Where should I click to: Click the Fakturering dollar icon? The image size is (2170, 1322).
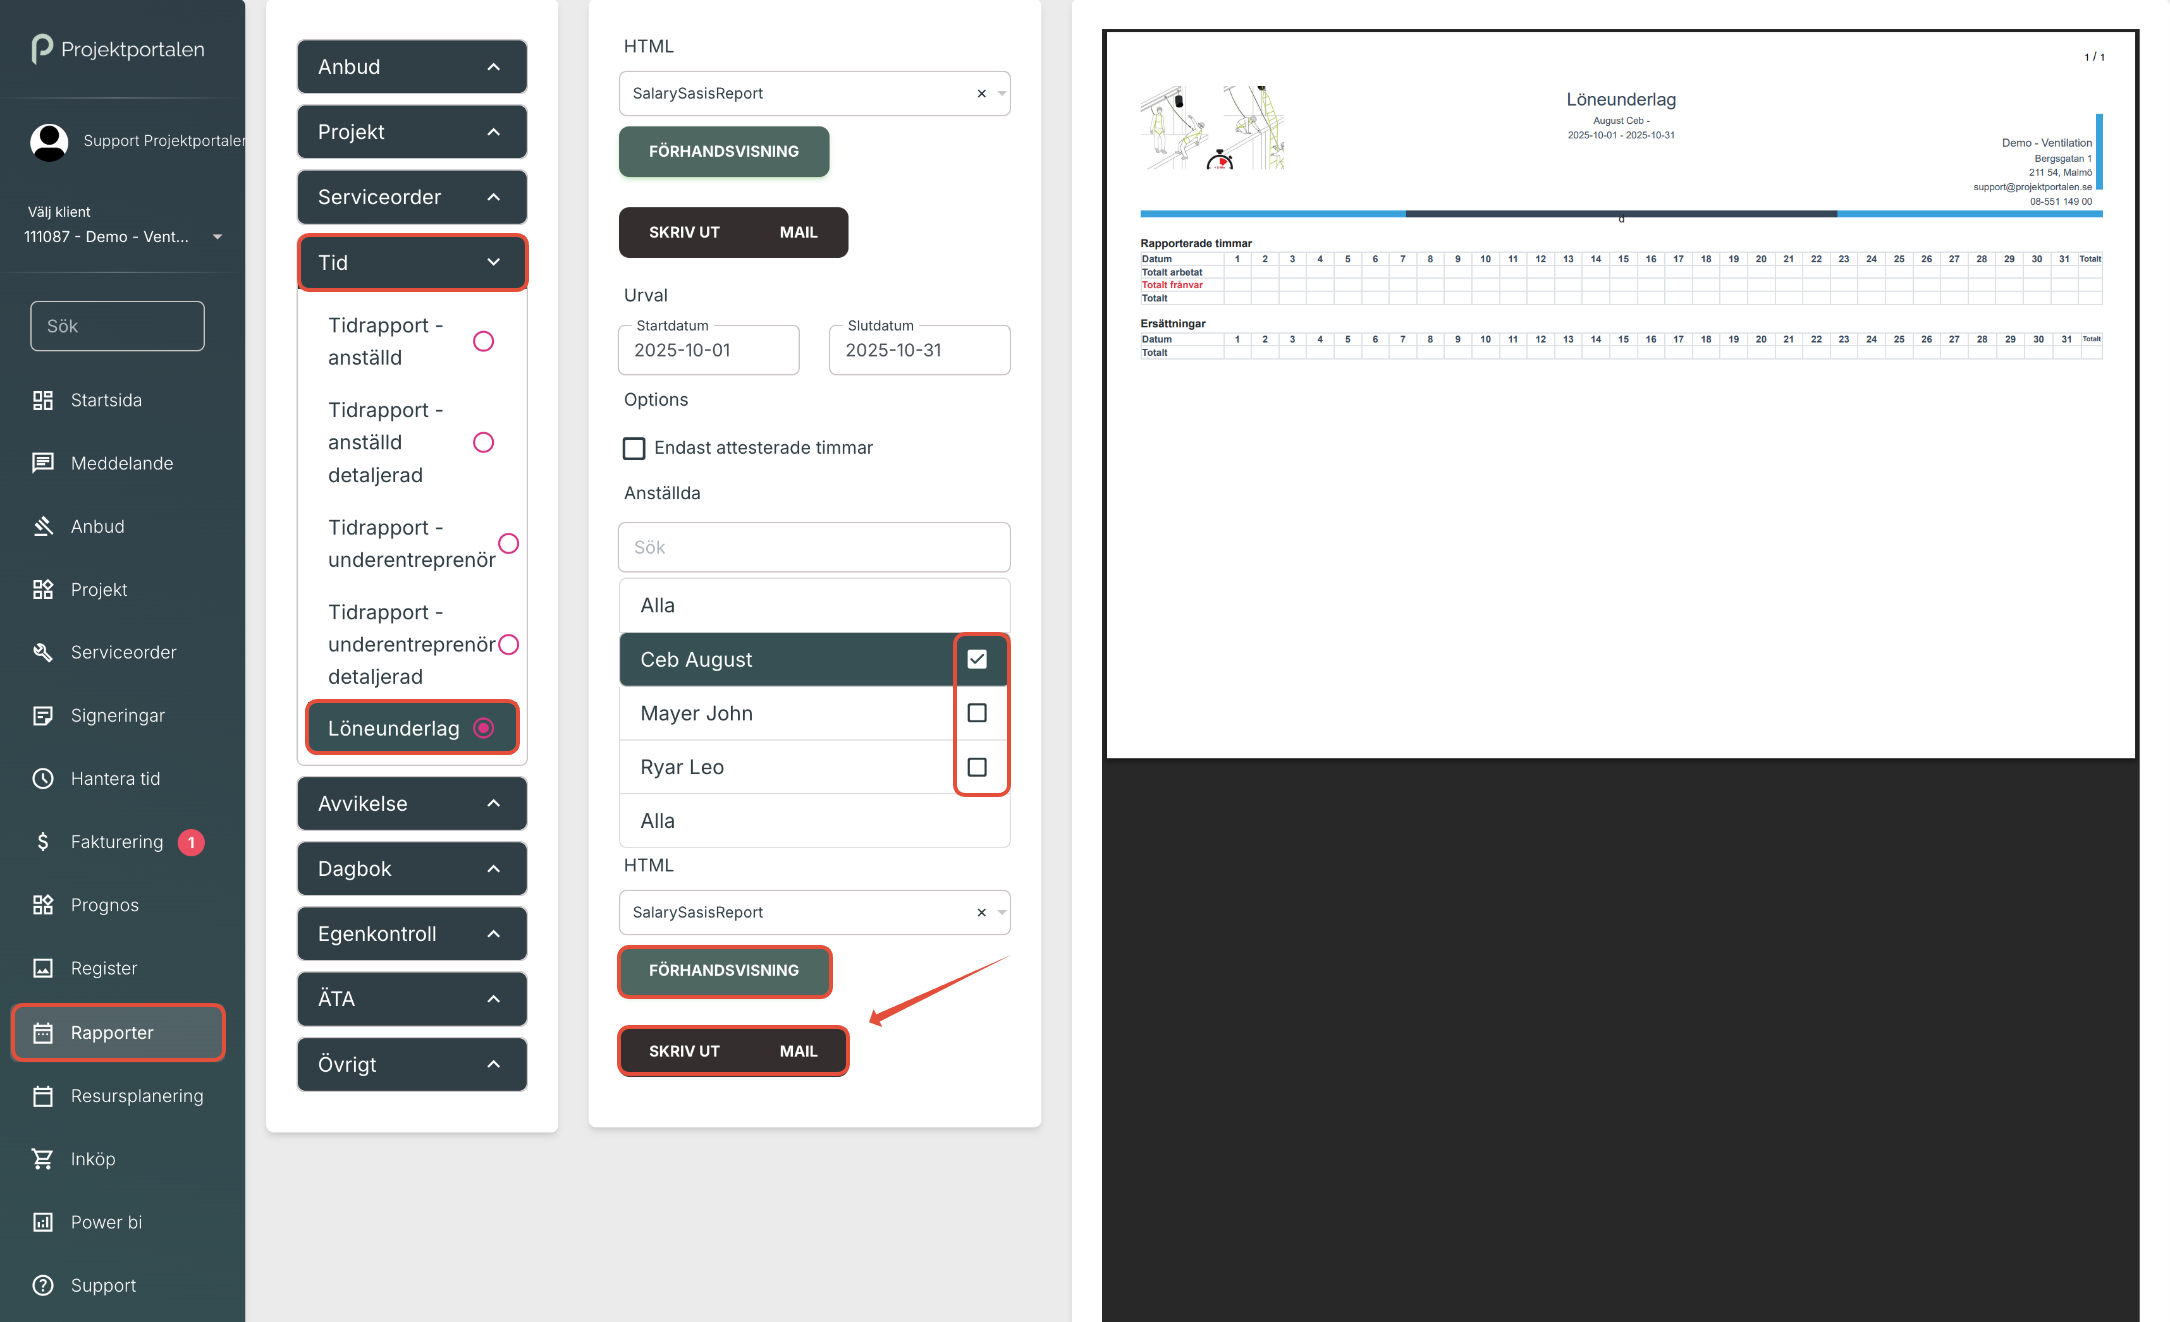pos(42,841)
